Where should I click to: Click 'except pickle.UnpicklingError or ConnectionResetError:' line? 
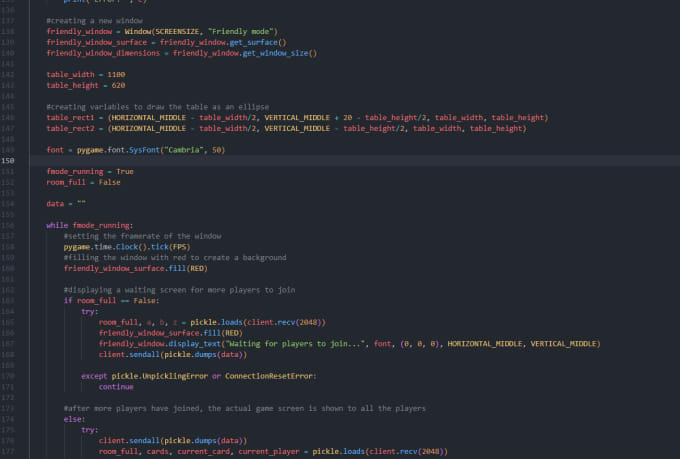(x=199, y=376)
